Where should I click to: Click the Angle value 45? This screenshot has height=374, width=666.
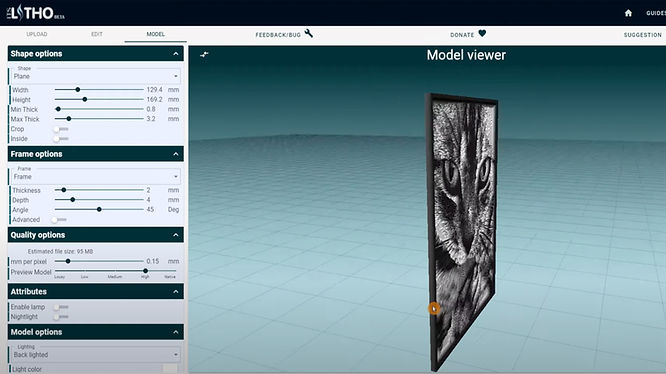tap(150, 209)
